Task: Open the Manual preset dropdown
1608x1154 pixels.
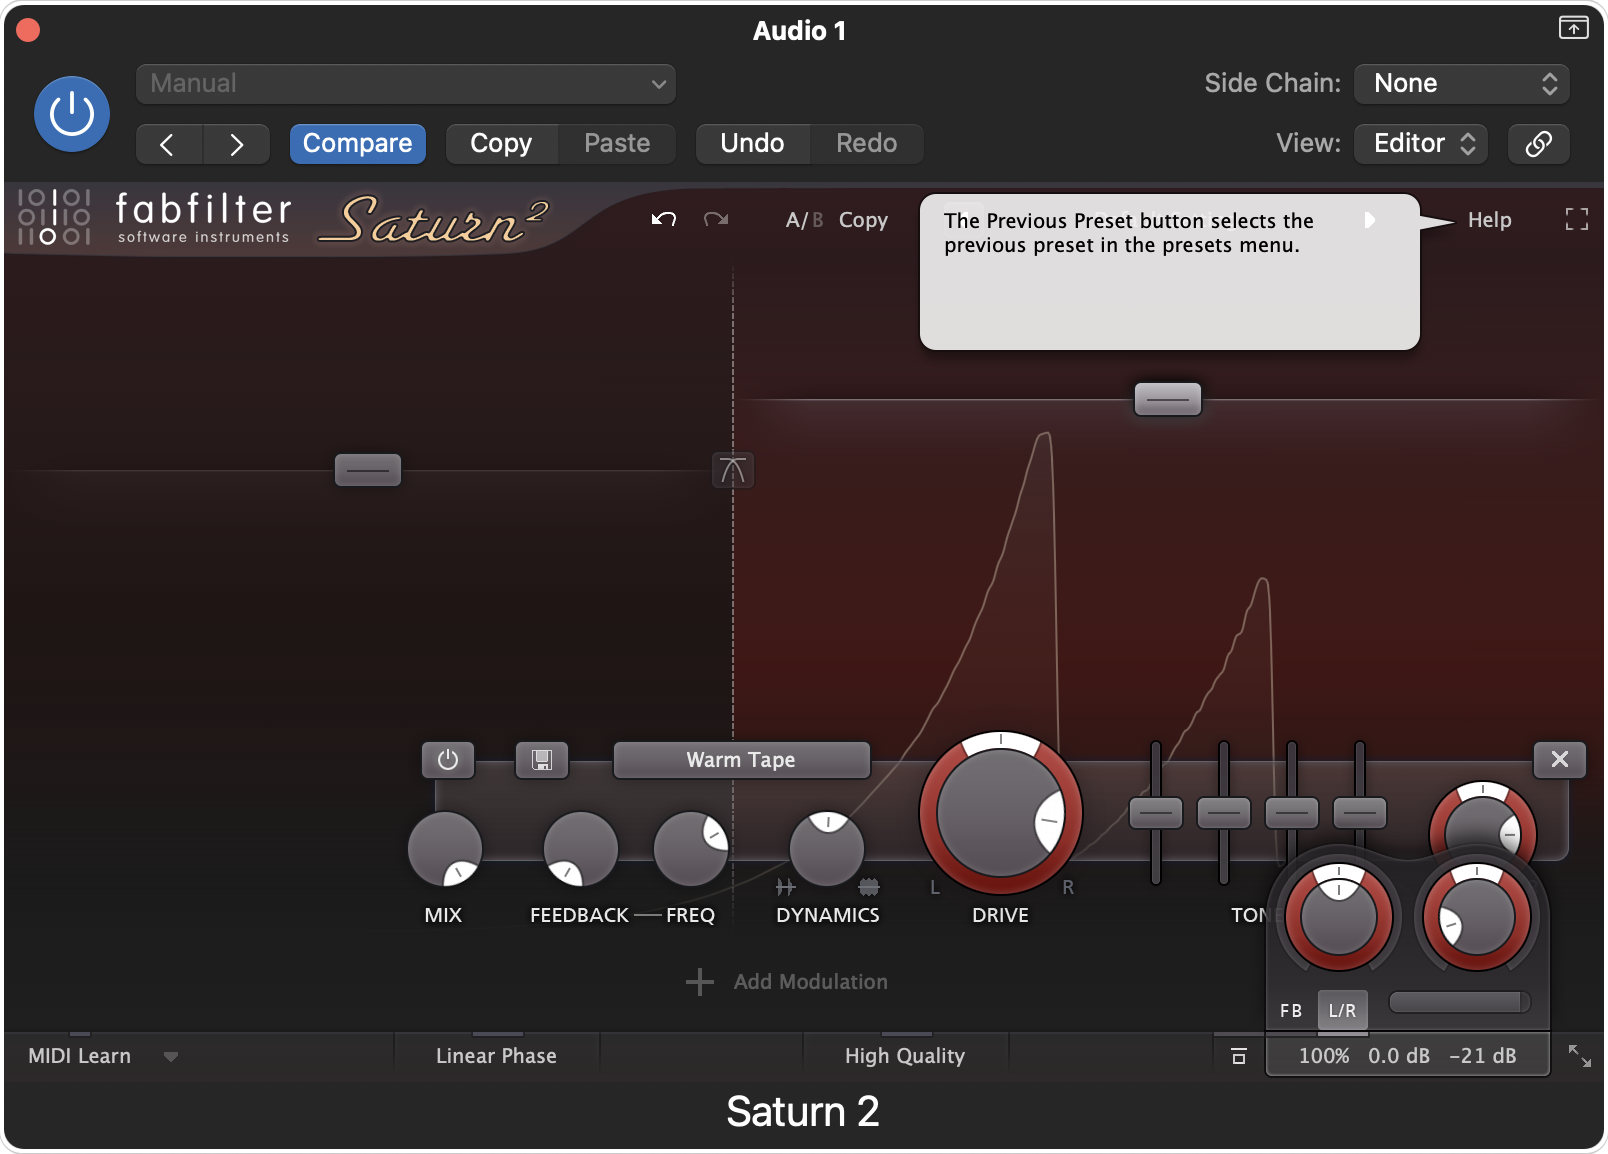Action: [x=405, y=84]
